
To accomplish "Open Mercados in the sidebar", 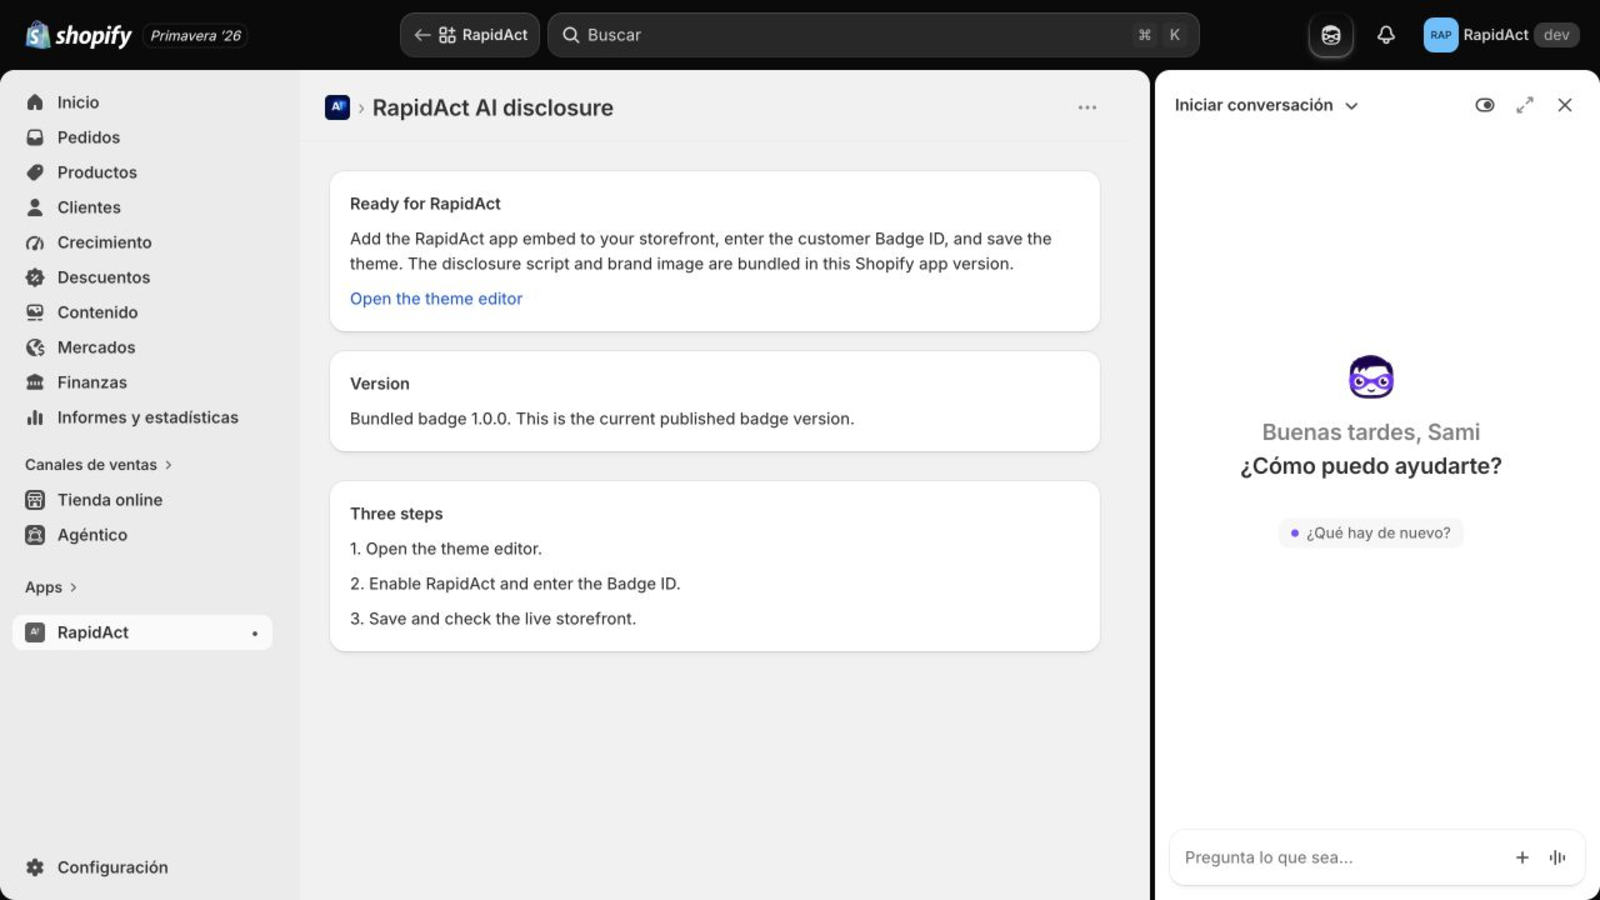I will (142, 347).
